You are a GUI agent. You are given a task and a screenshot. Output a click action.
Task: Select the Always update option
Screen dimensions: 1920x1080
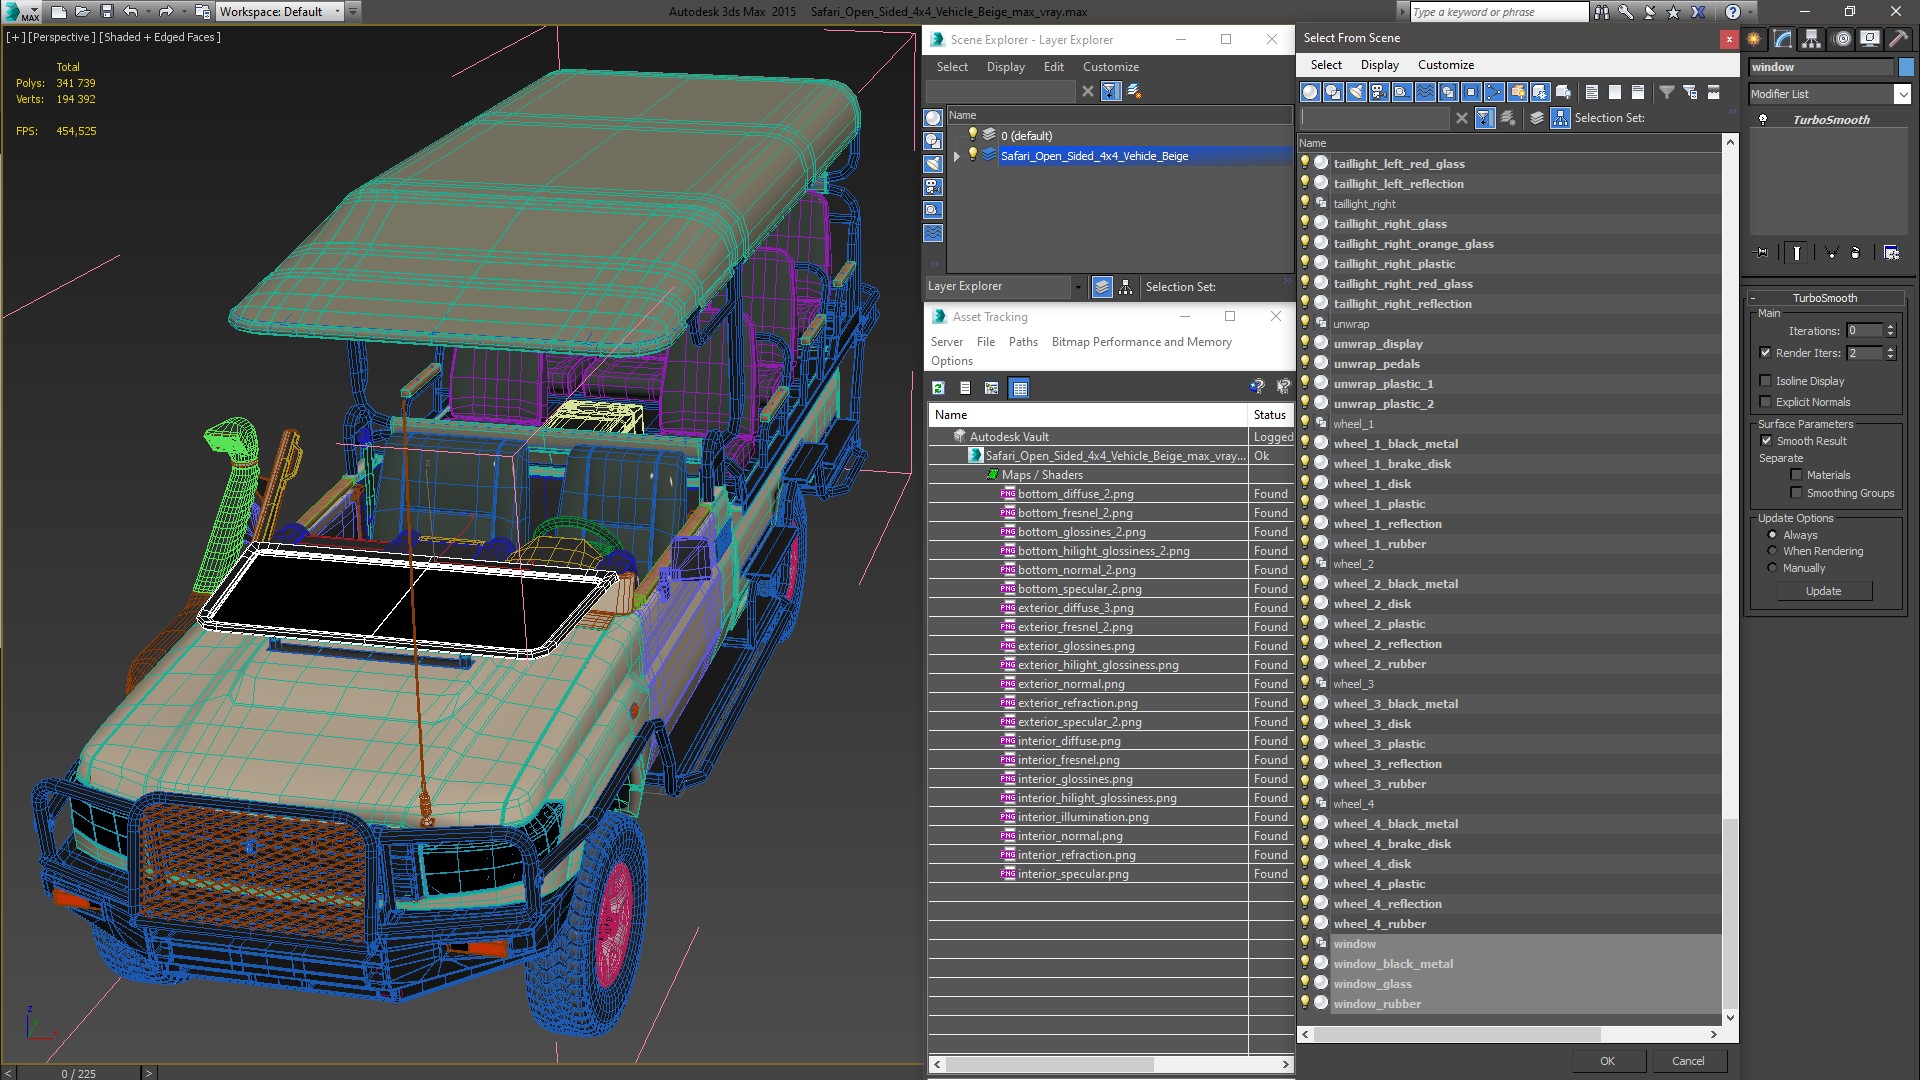pyautogui.click(x=1772, y=535)
